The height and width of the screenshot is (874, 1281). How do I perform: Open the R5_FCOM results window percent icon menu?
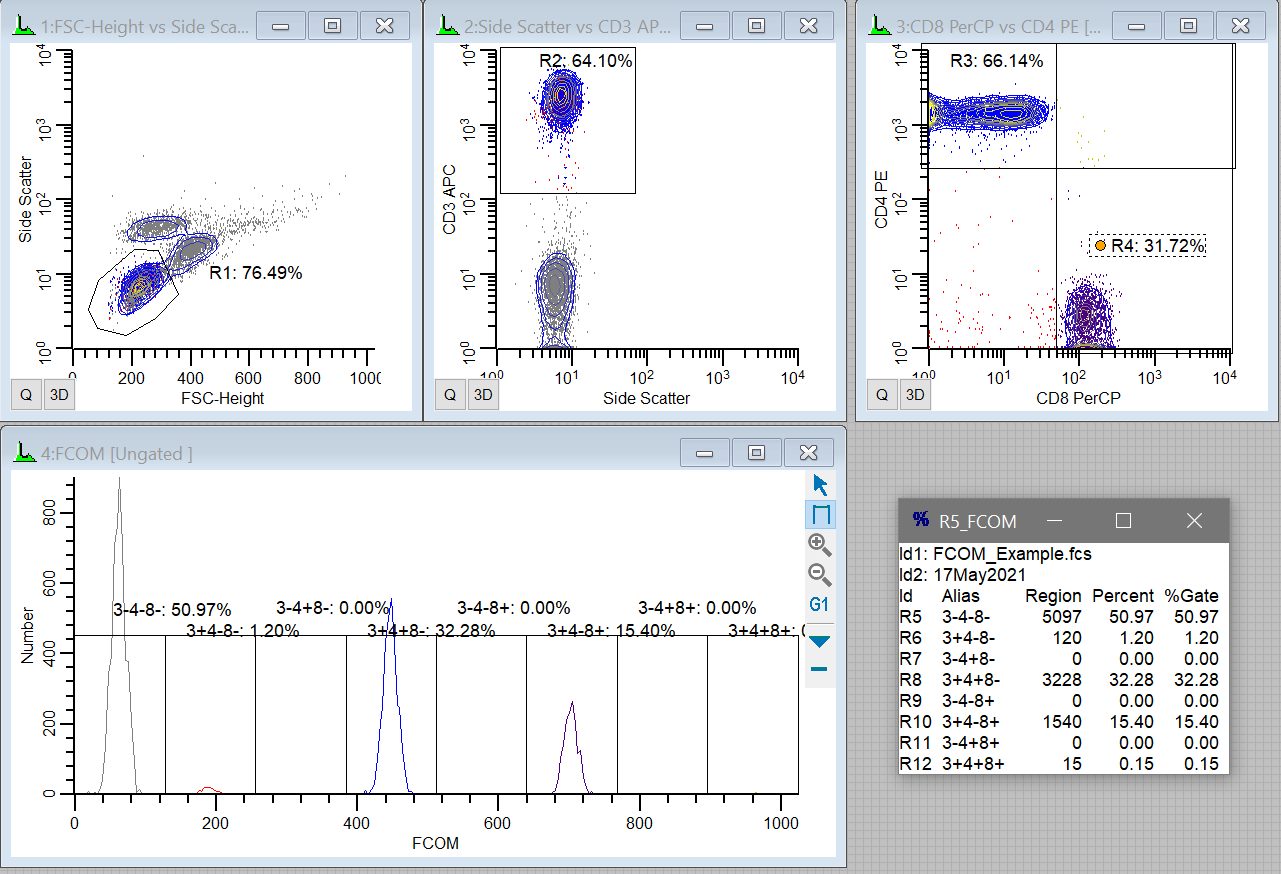pyautogui.click(x=920, y=521)
